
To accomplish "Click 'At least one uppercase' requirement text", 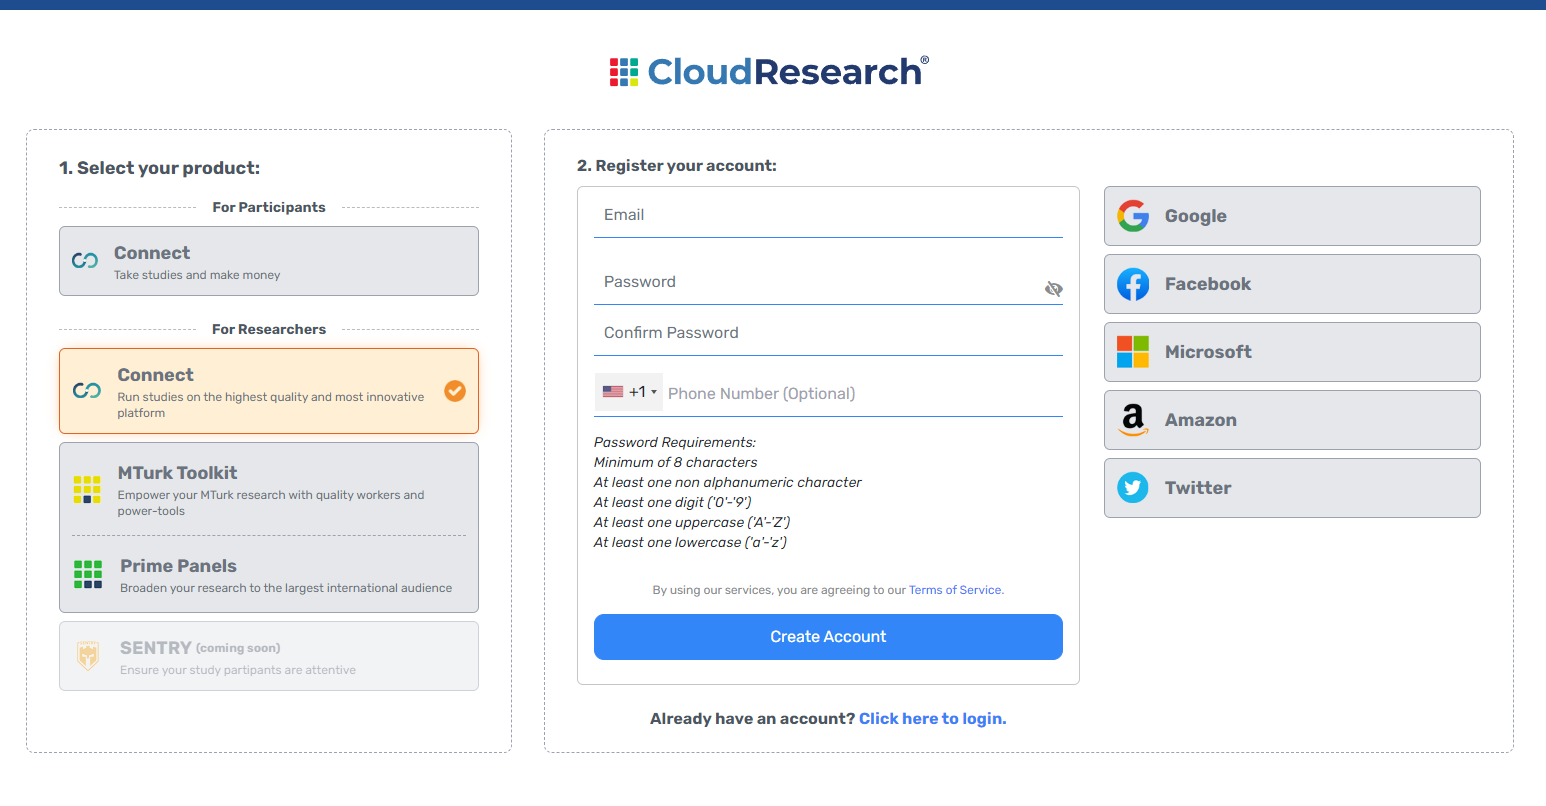I will 692,522.
